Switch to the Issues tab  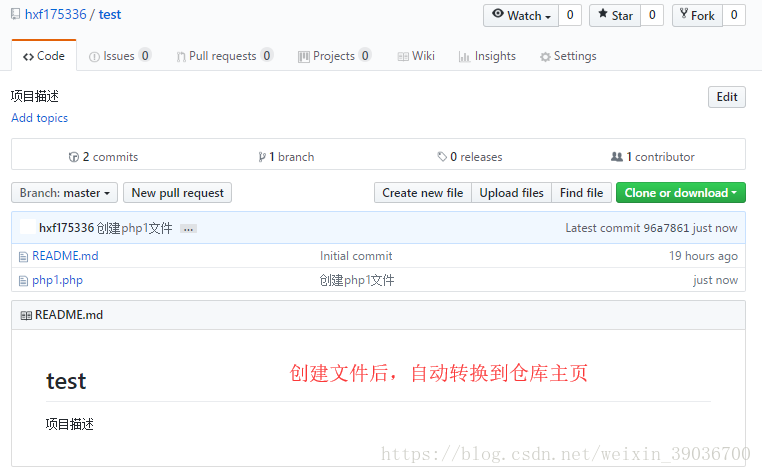coord(120,56)
